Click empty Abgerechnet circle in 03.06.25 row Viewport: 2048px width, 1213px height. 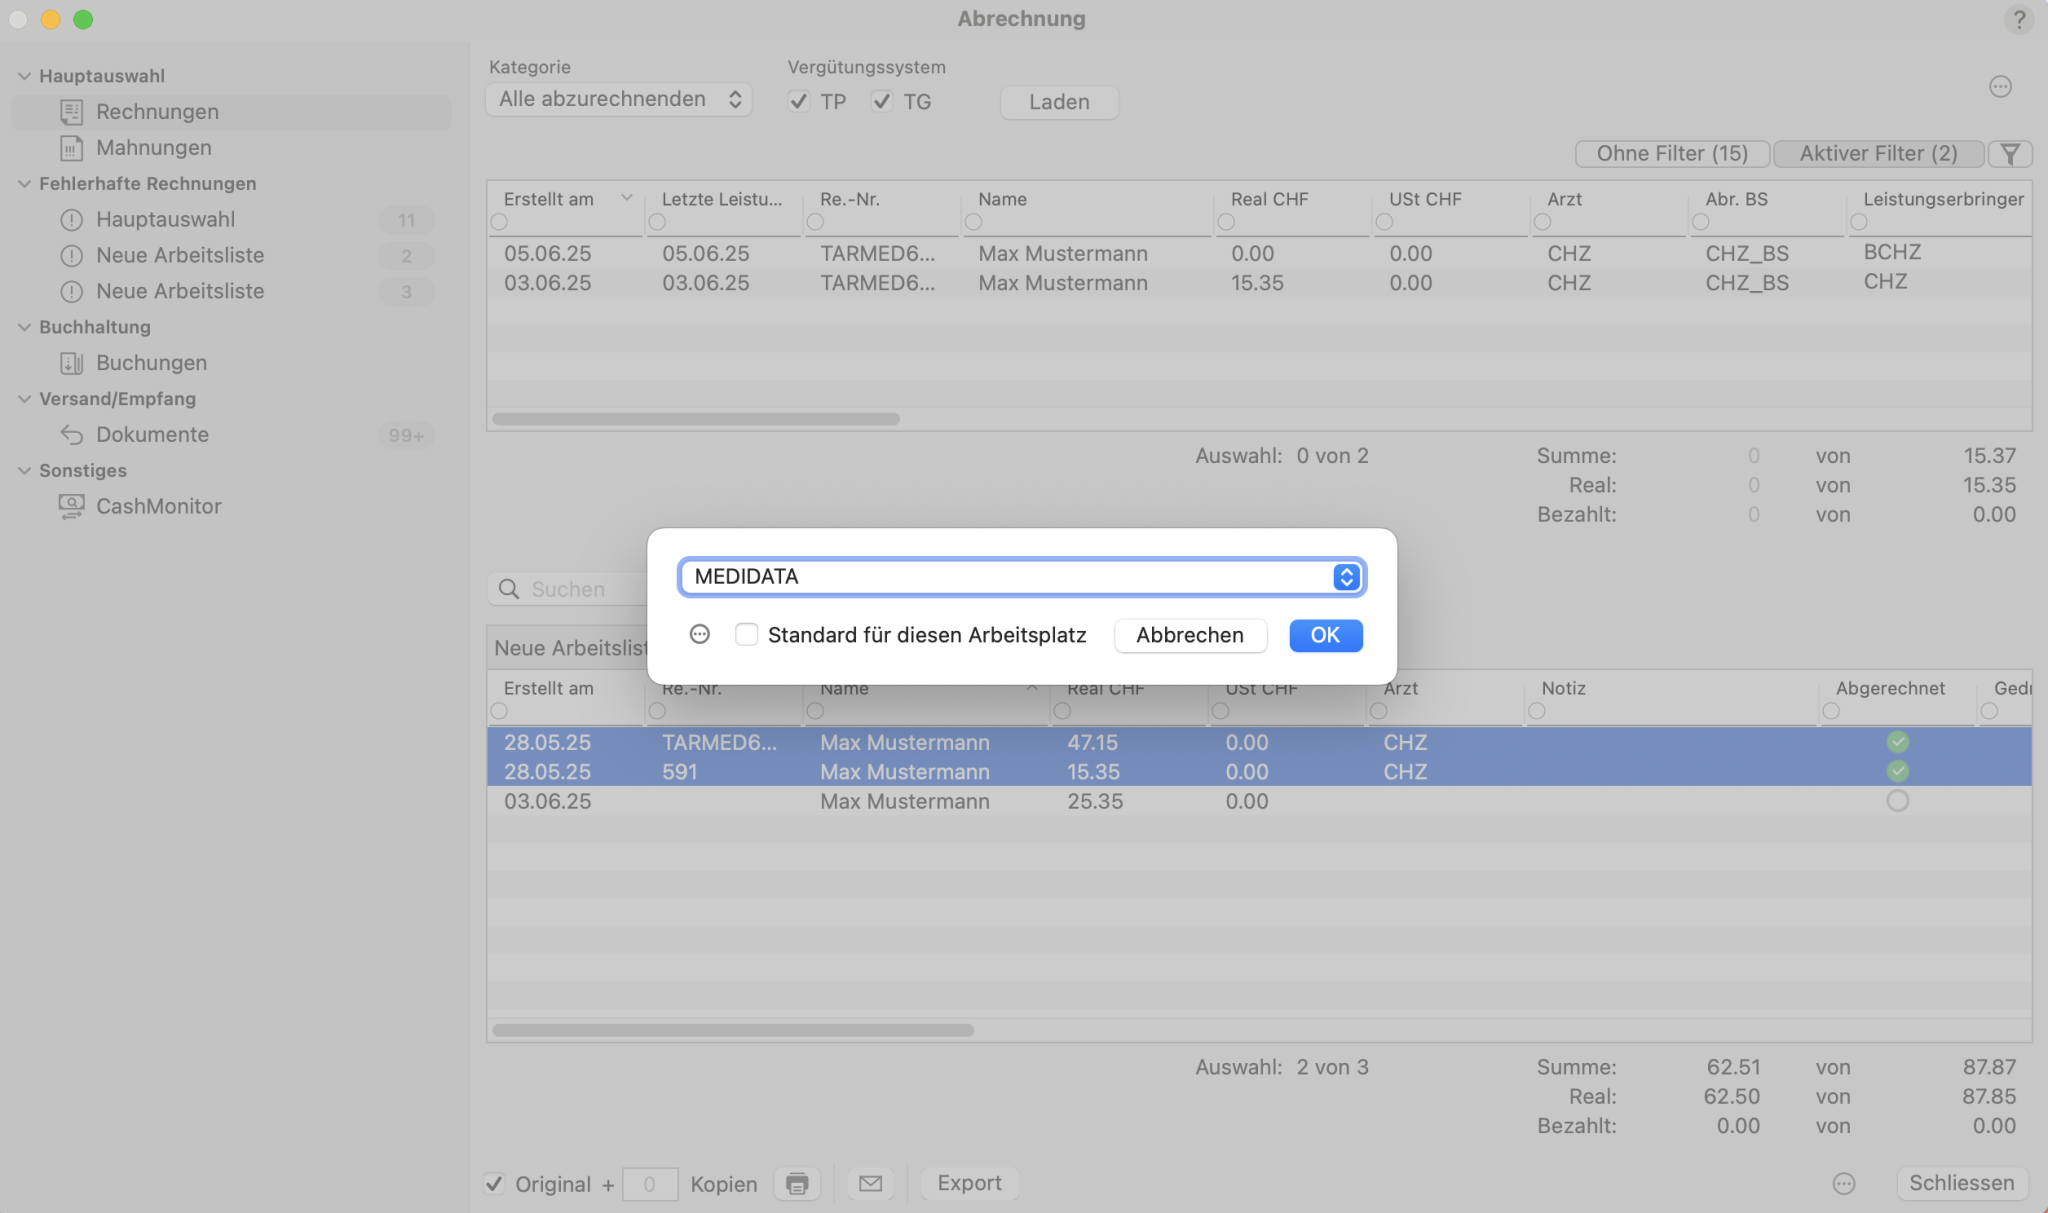coord(1897,801)
